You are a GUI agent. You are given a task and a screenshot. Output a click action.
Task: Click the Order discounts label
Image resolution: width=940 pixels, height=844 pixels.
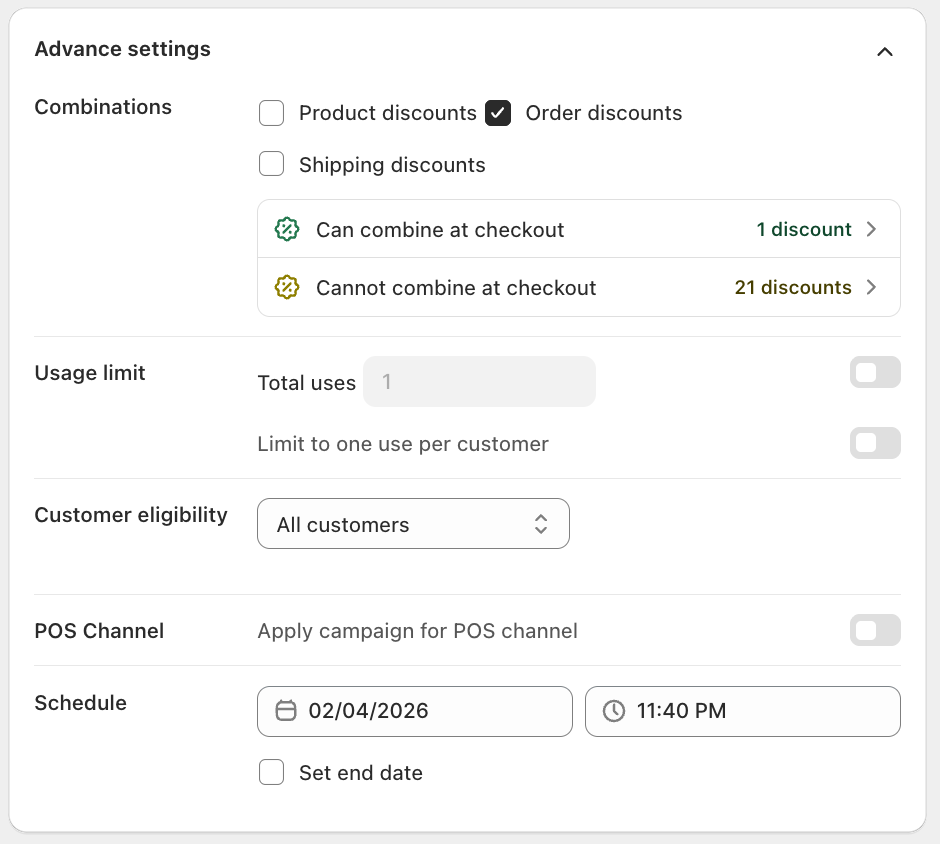[604, 113]
